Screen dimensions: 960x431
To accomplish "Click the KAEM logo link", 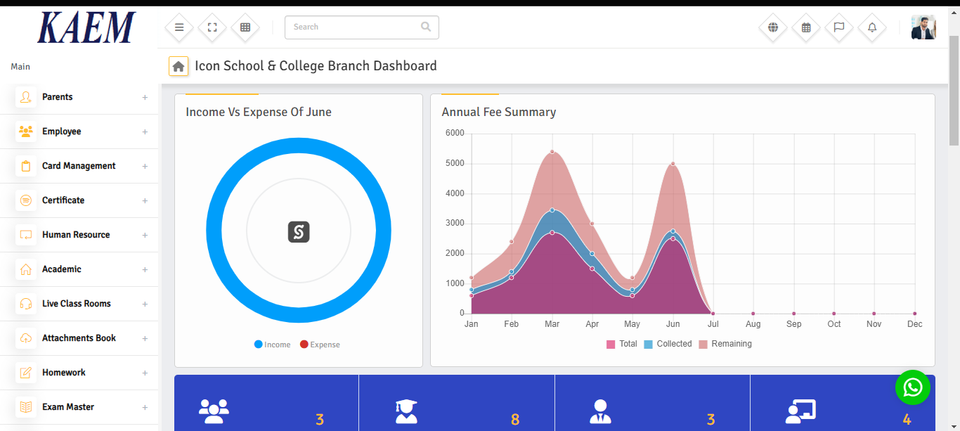I will (x=85, y=28).
